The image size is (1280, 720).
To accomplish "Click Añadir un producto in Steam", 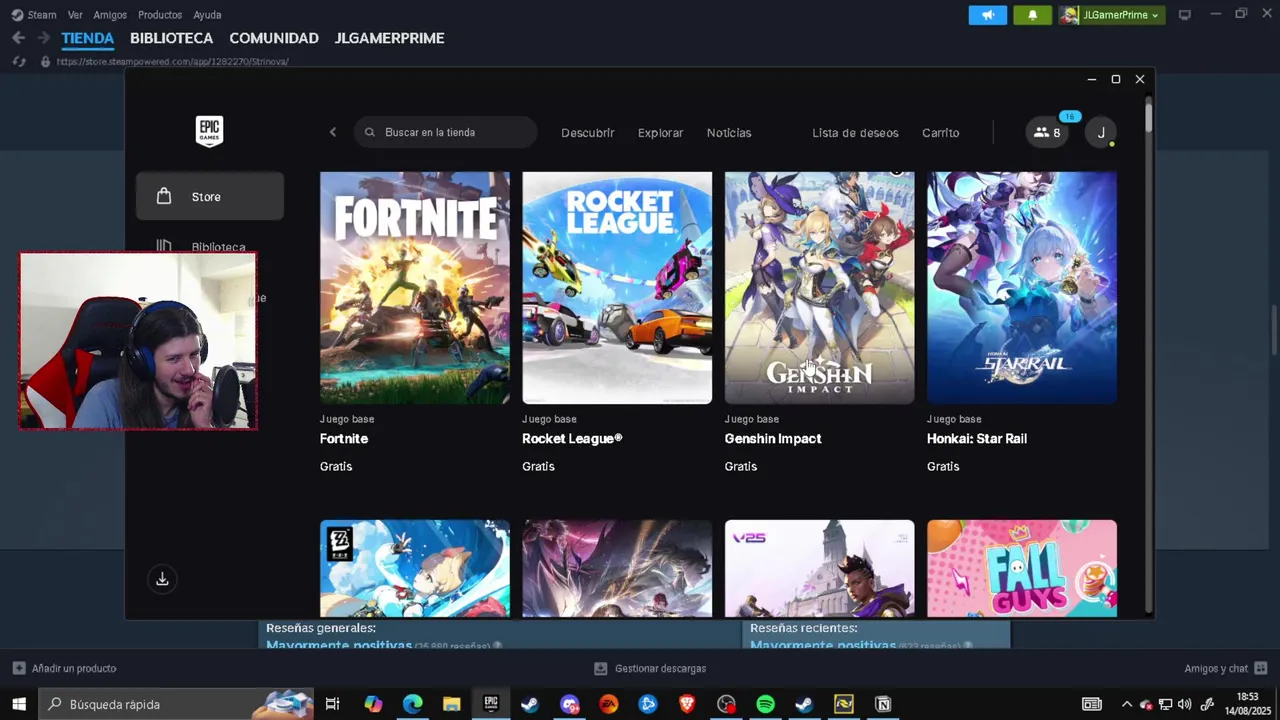I will coord(64,668).
